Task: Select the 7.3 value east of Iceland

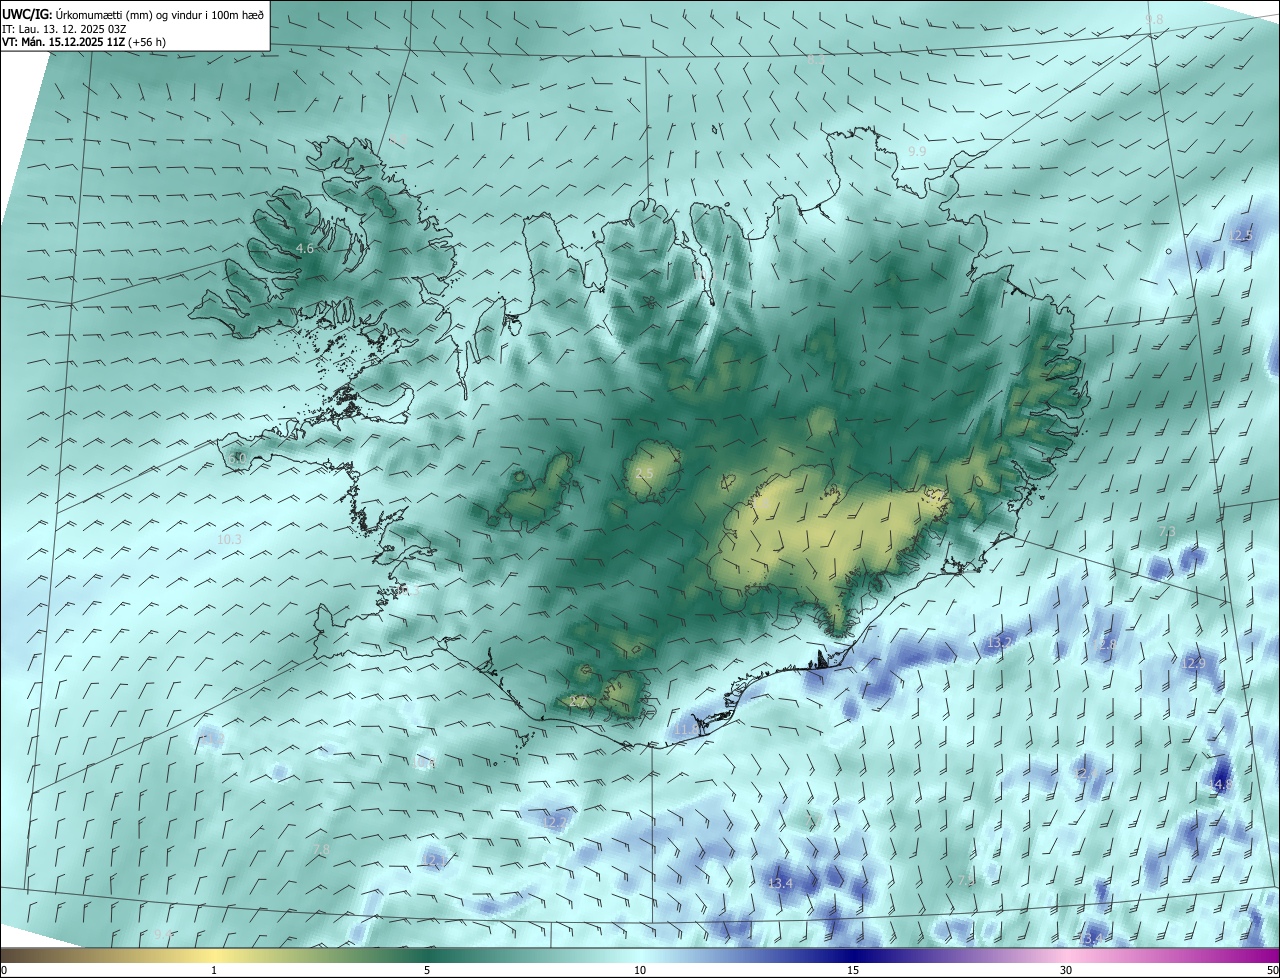Action: (1166, 532)
